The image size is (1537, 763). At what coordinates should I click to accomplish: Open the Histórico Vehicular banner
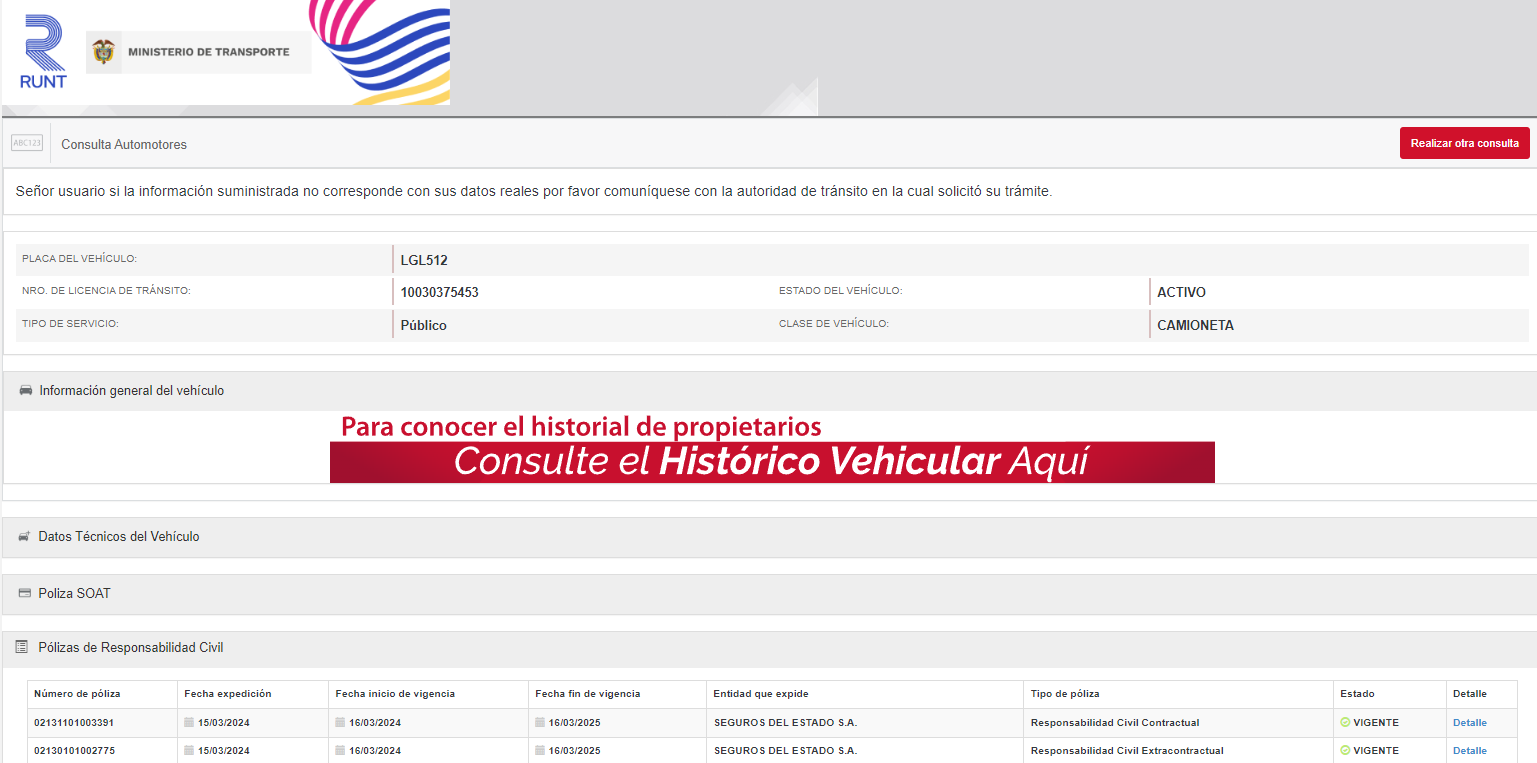click(771, 462)
